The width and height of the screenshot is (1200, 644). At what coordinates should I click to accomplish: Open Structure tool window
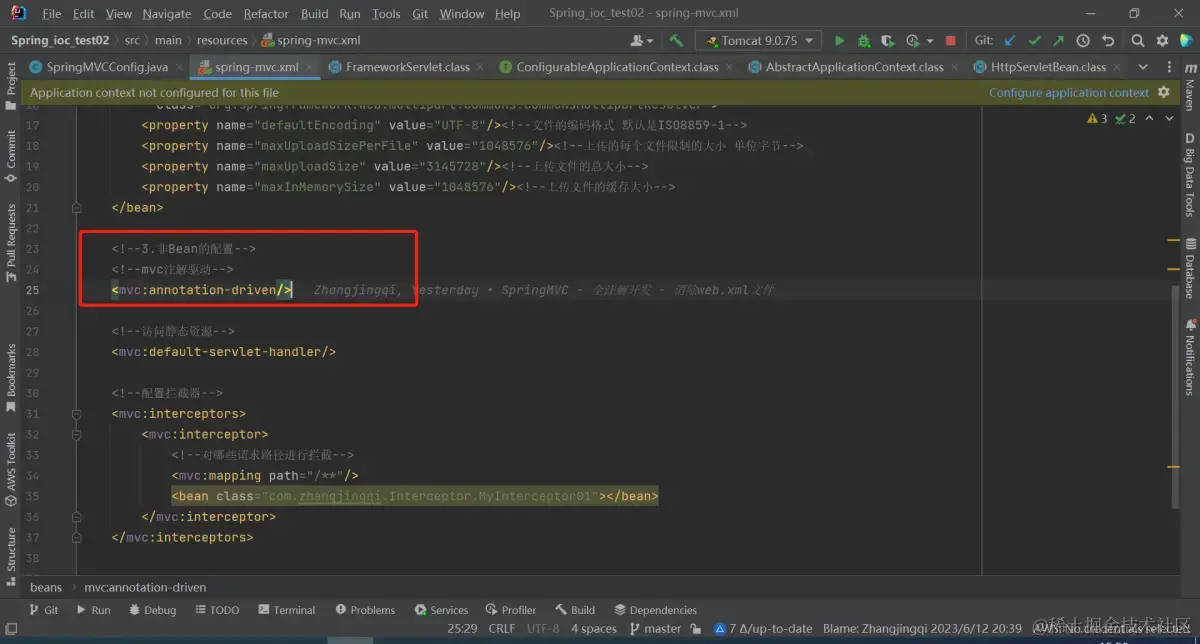click(x=11, y=555)
